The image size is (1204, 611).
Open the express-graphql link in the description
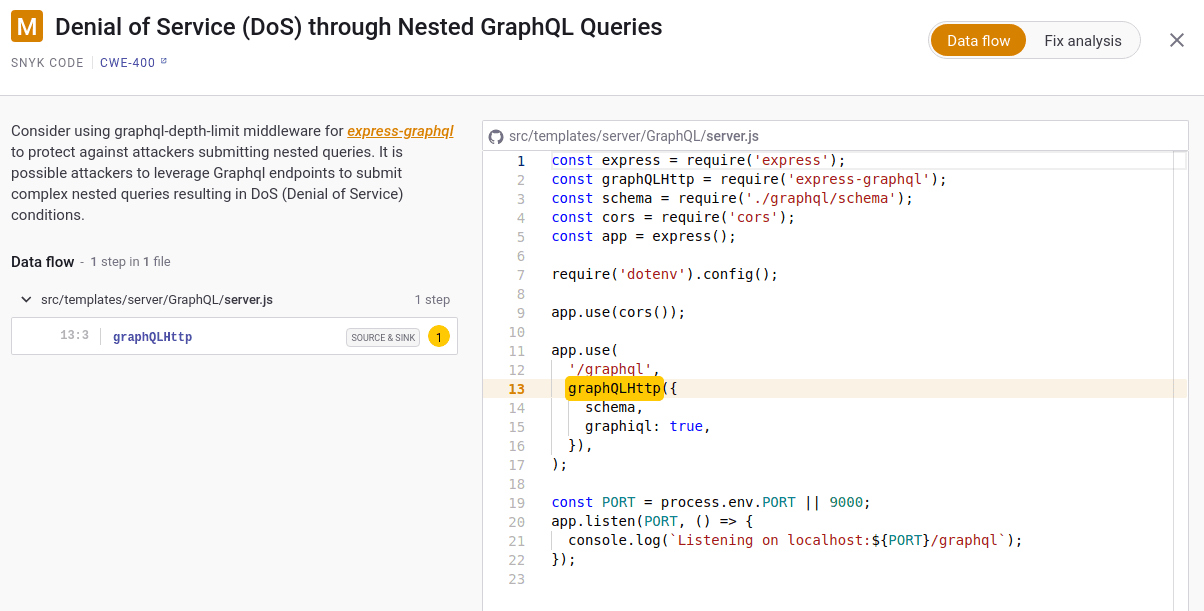pos(400,130)
